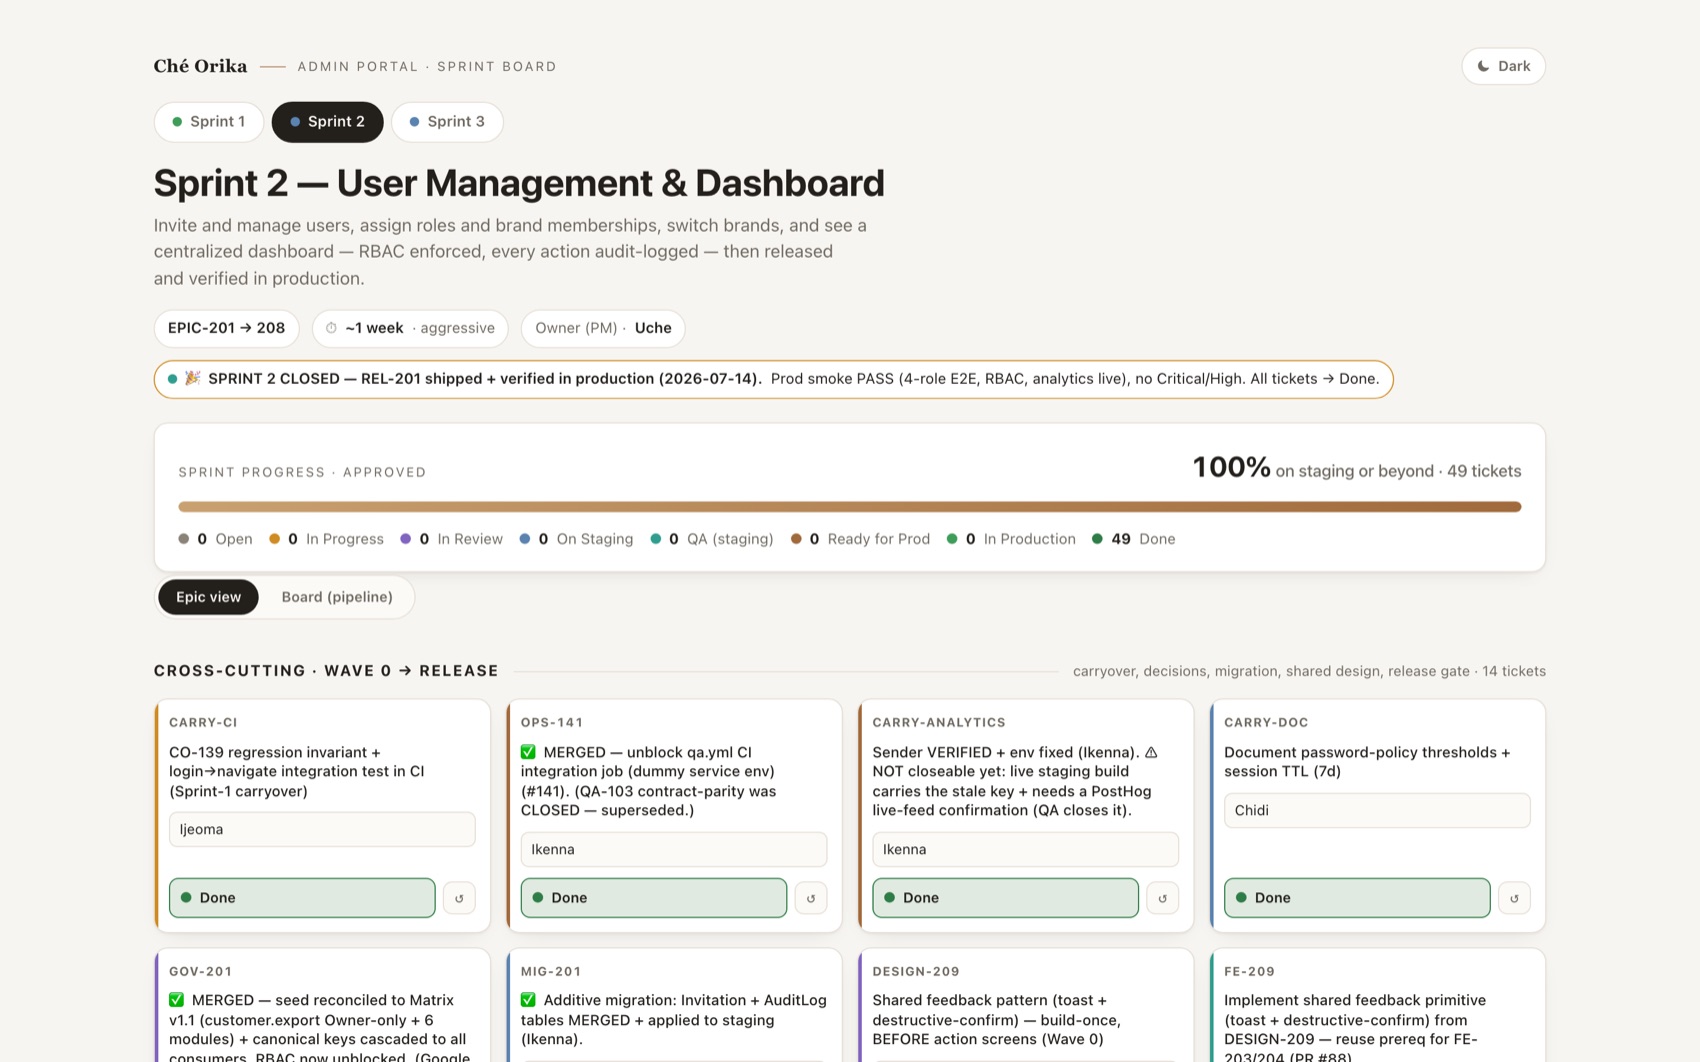Click 'CO-139 regression invariant' description
This screenshot has width=1700, height=1062.
pyautogui.click(x=297, y=772)
